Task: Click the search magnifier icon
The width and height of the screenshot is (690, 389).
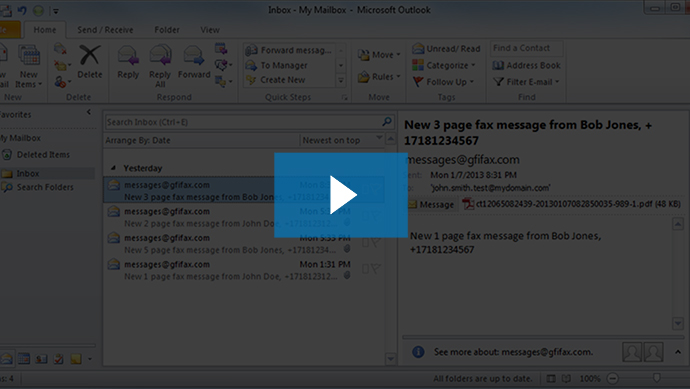Action: (x=387, y=121)
